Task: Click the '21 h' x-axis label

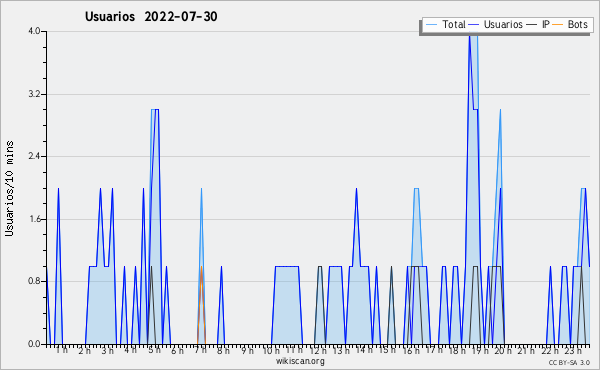Action: coord(527,350)
